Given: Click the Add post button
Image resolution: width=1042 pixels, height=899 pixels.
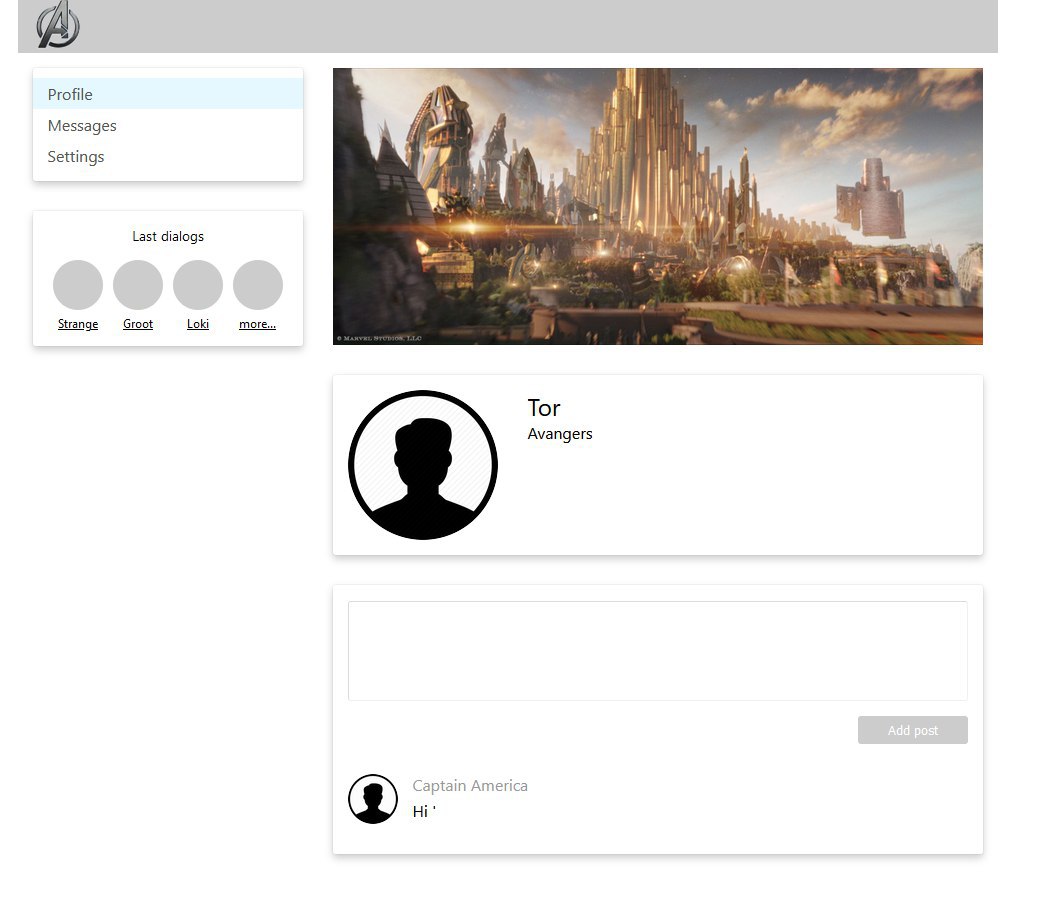Looking at the screenshot, I should pyautogui.click(x=912, y=730).
